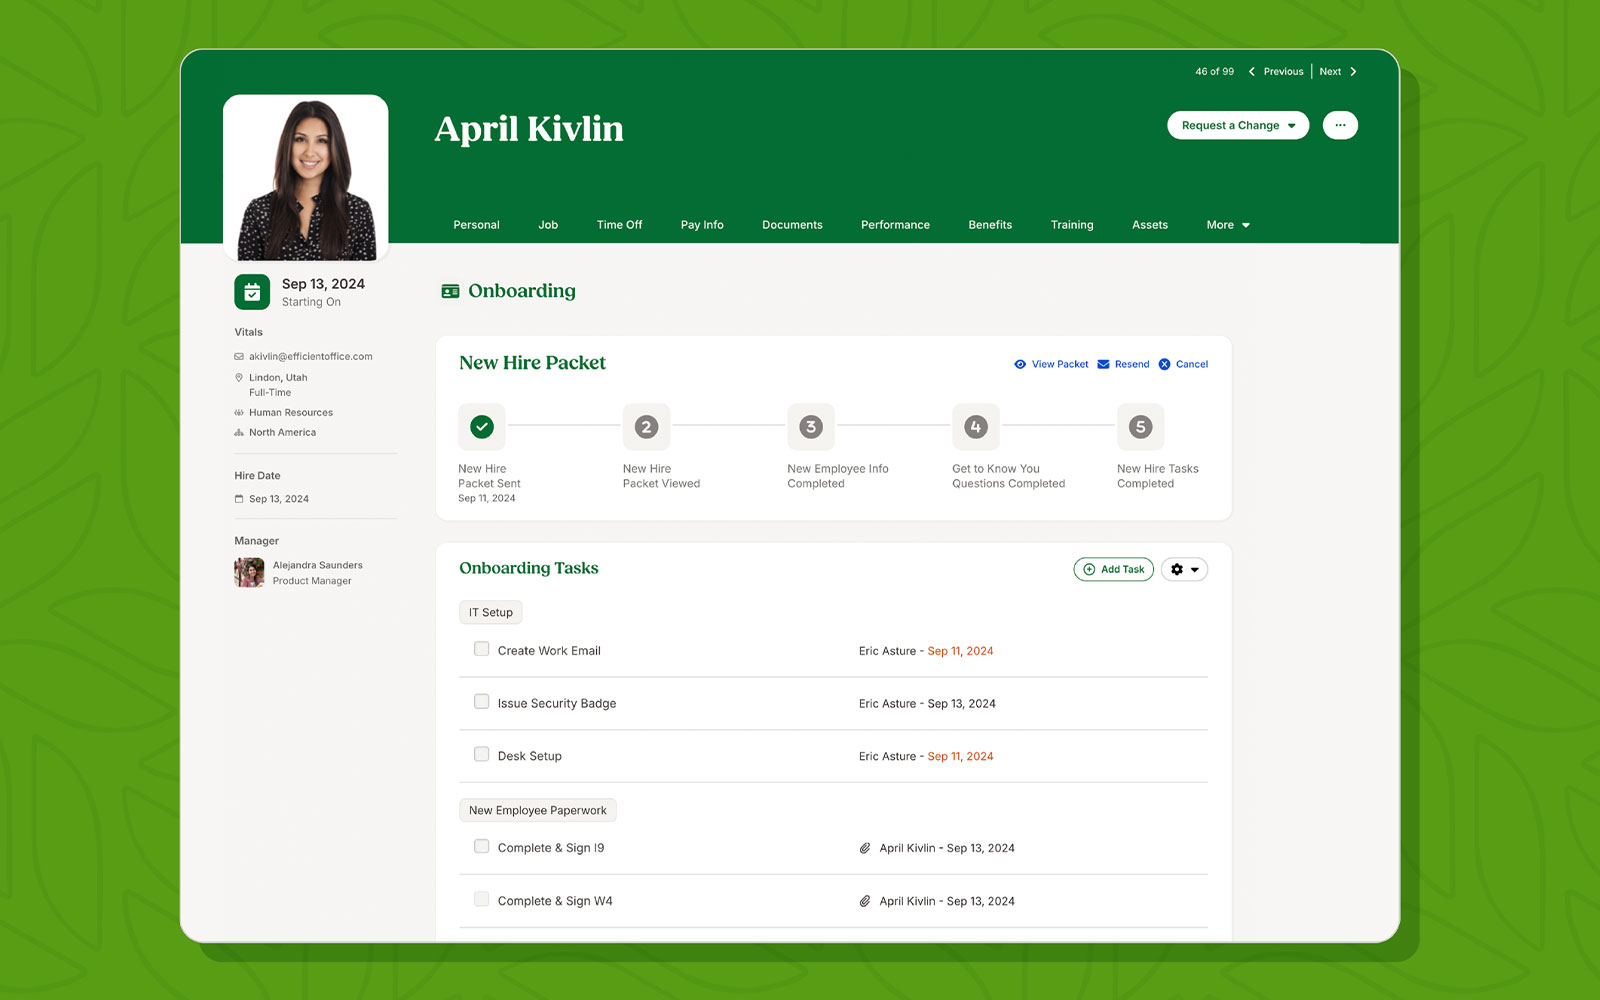
Task: Click the X circle icon beside Cancel
Action: pyautogui.click(x=1164, y=364)
